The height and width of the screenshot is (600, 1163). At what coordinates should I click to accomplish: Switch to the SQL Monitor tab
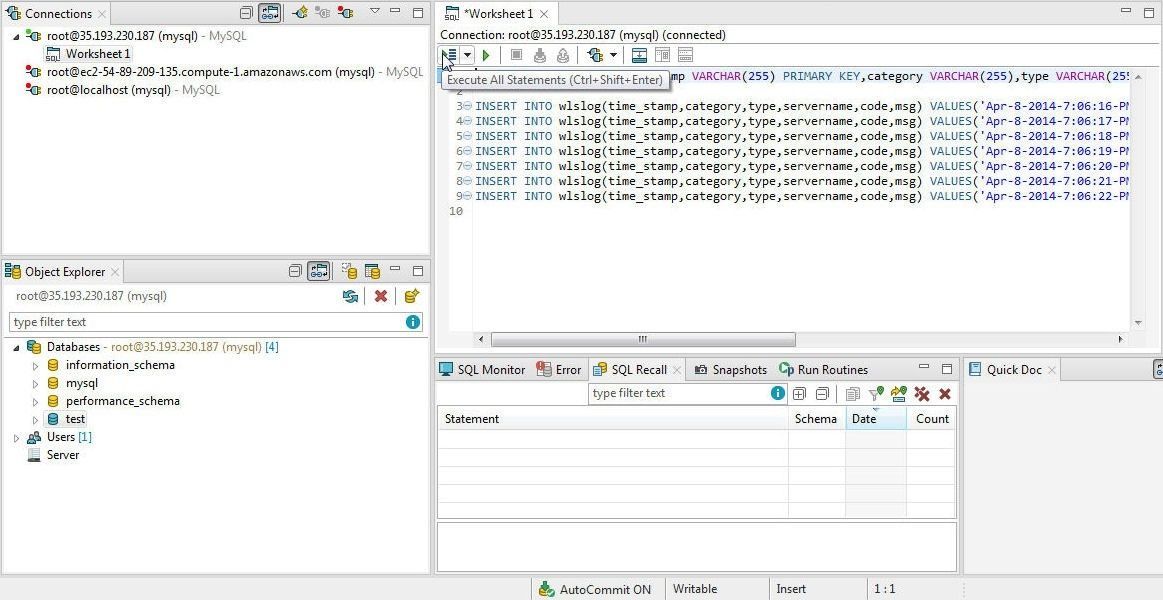click(x=482, y=369)
